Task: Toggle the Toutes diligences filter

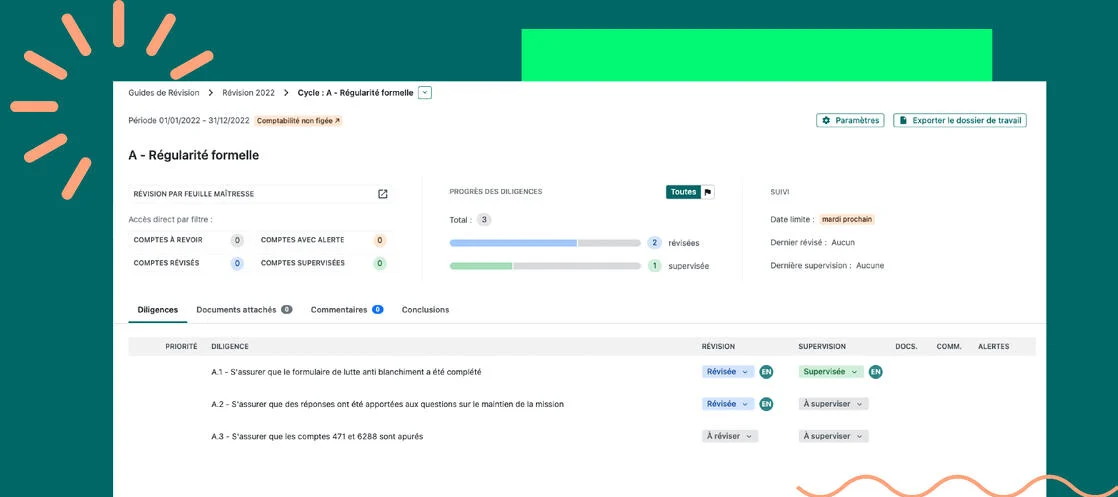Action: point(683,192)
